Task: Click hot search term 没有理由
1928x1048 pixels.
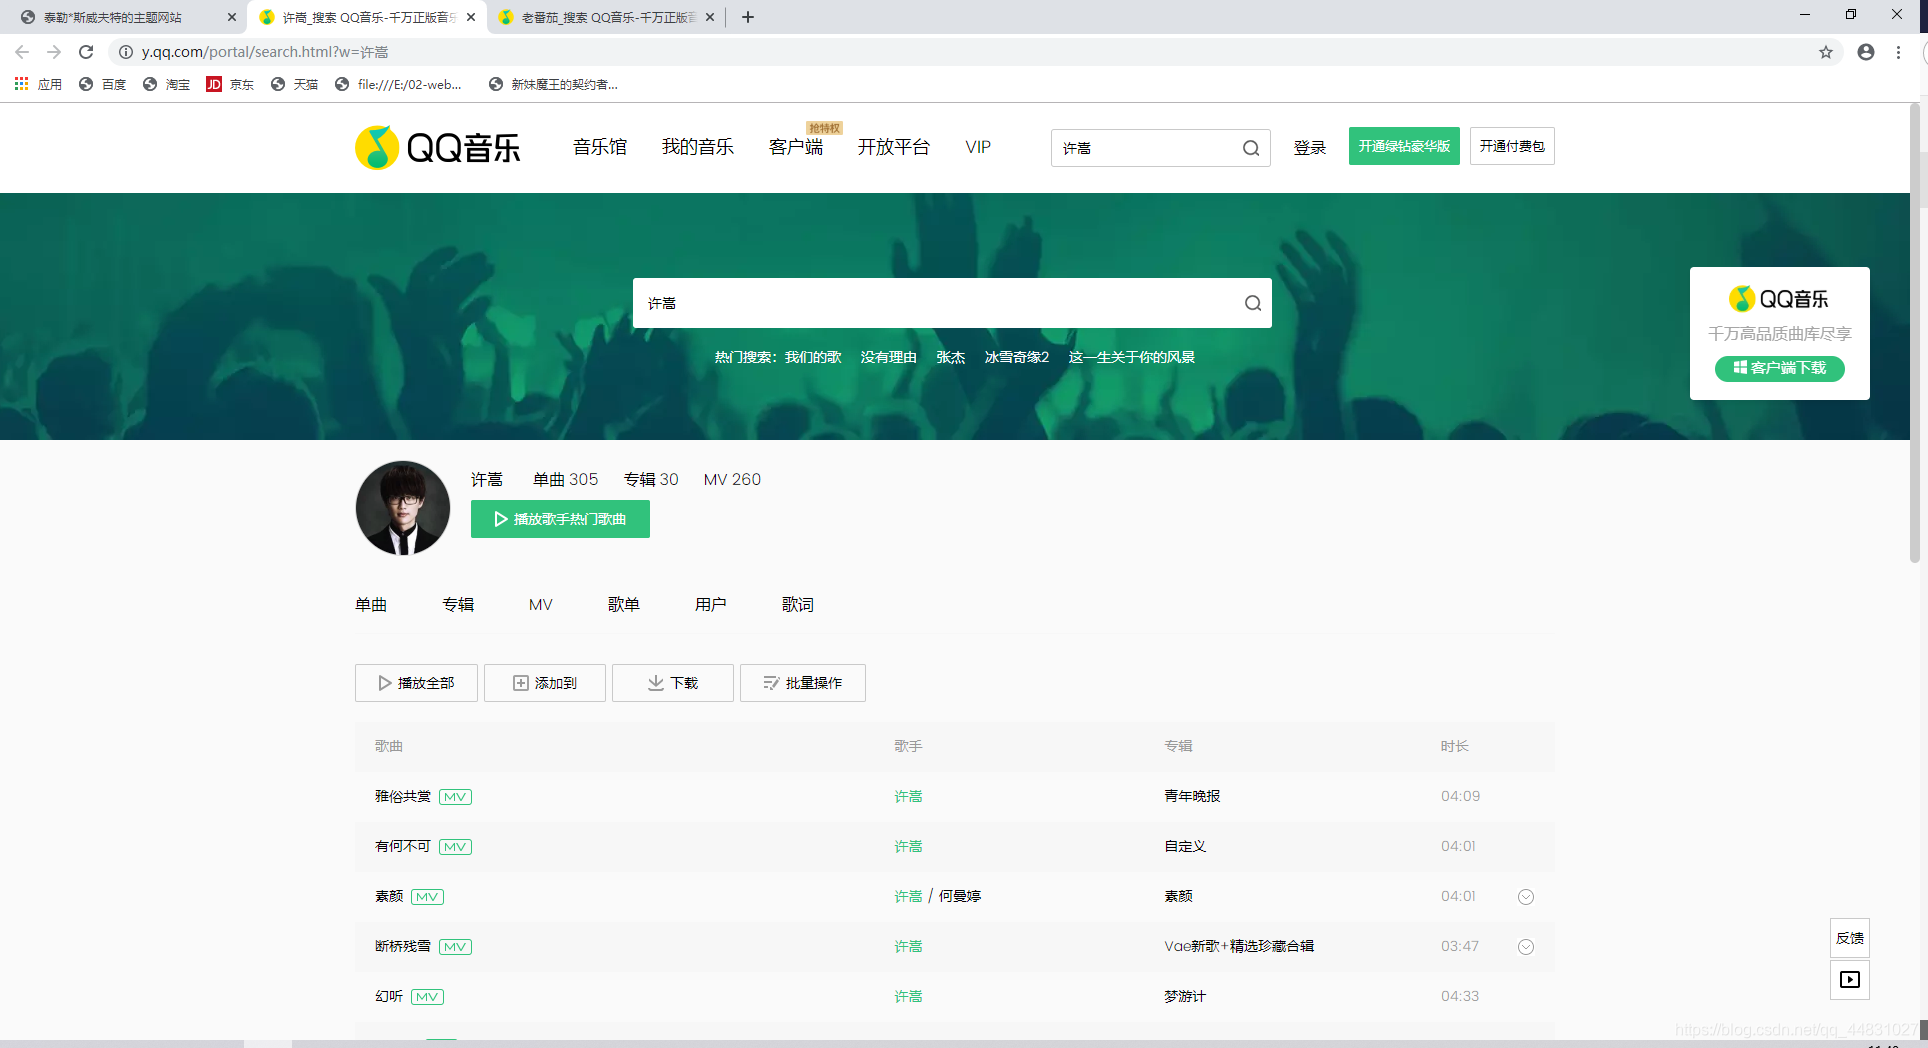Action: [888, 357]
